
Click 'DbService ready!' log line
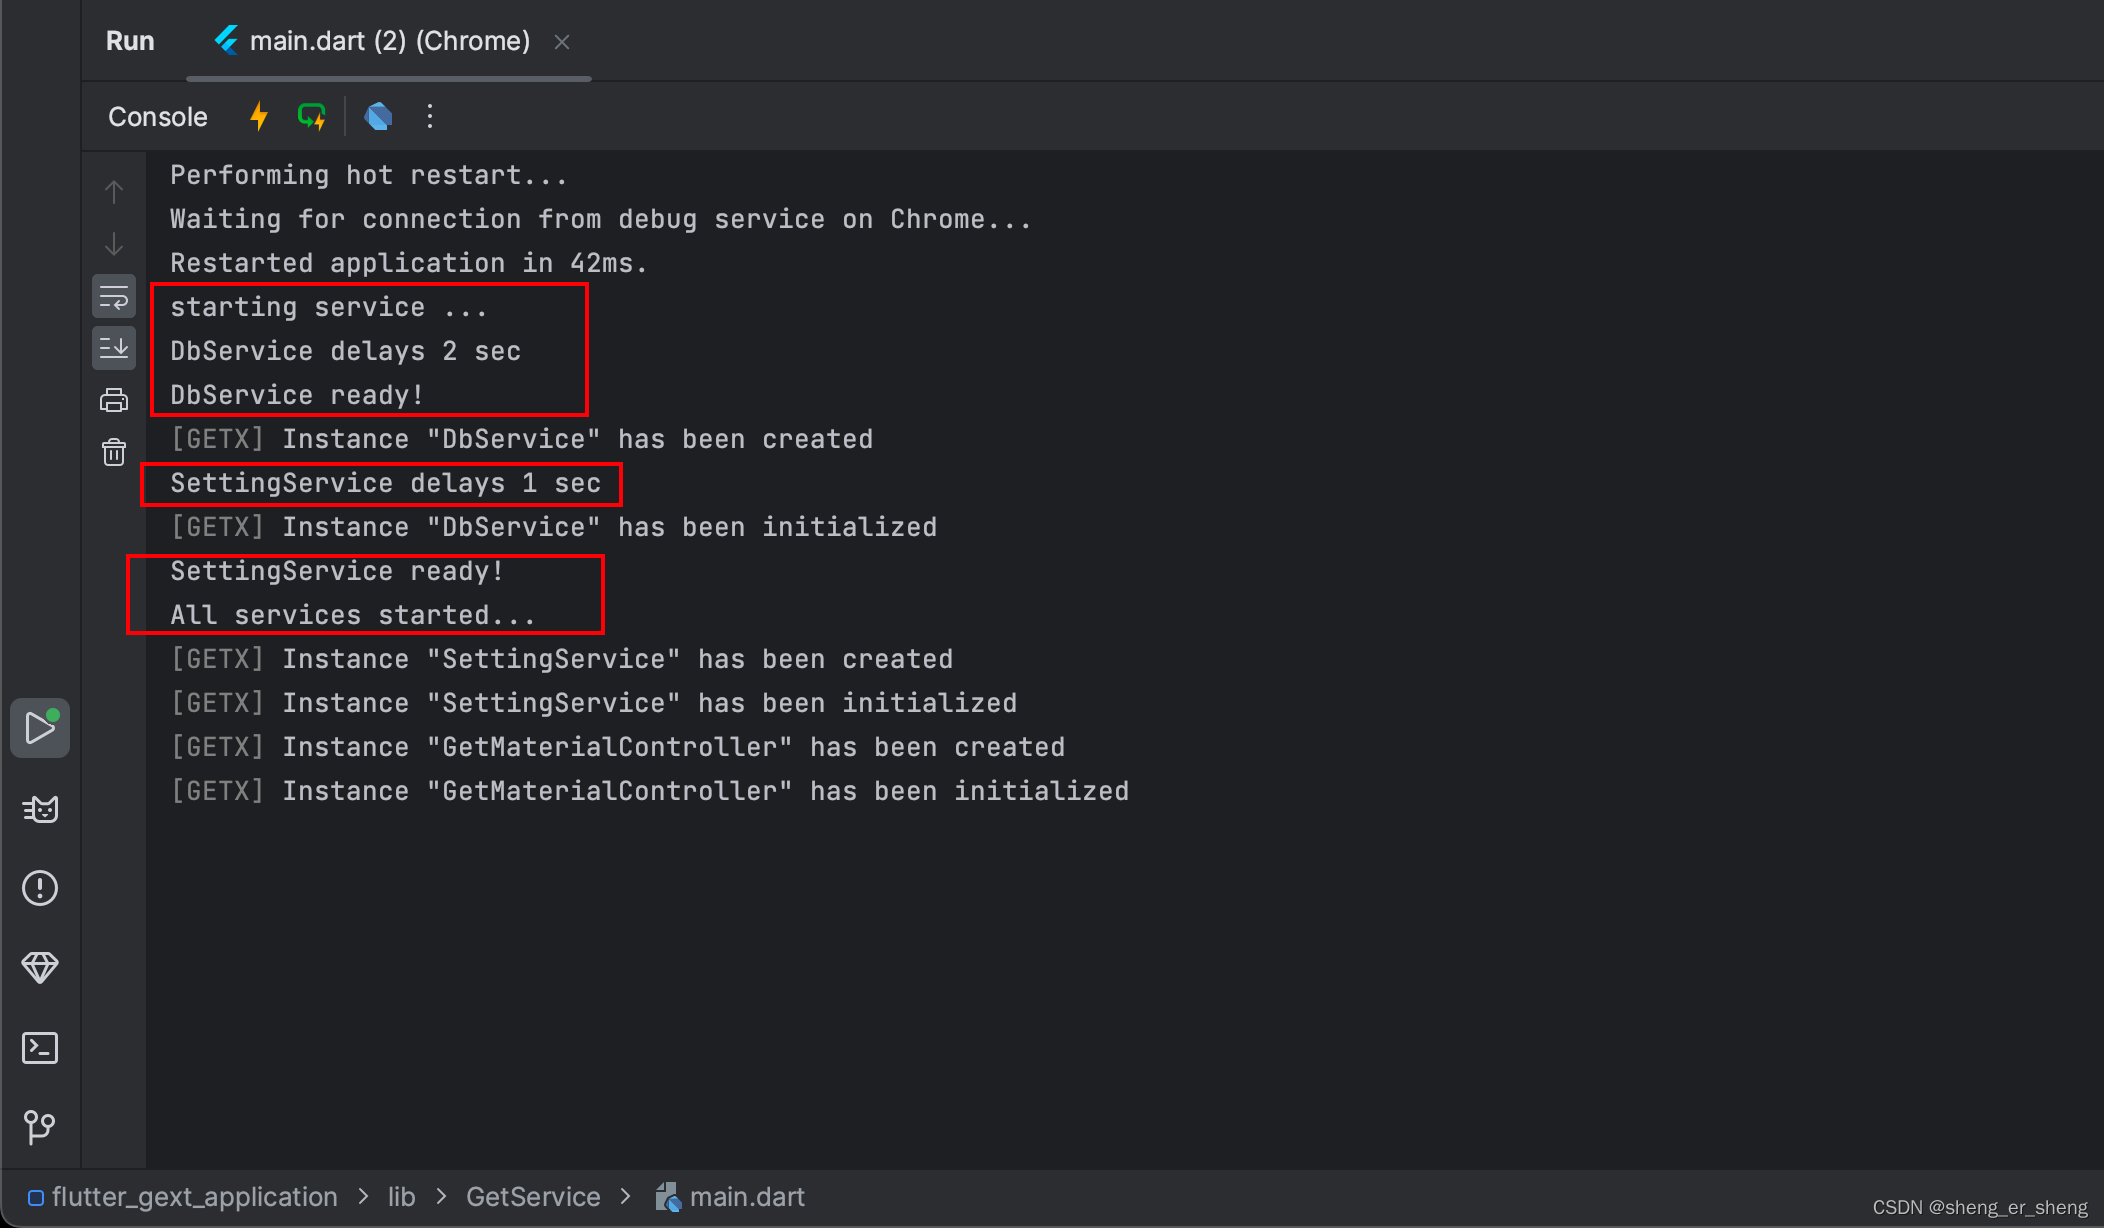click(297, 395)
